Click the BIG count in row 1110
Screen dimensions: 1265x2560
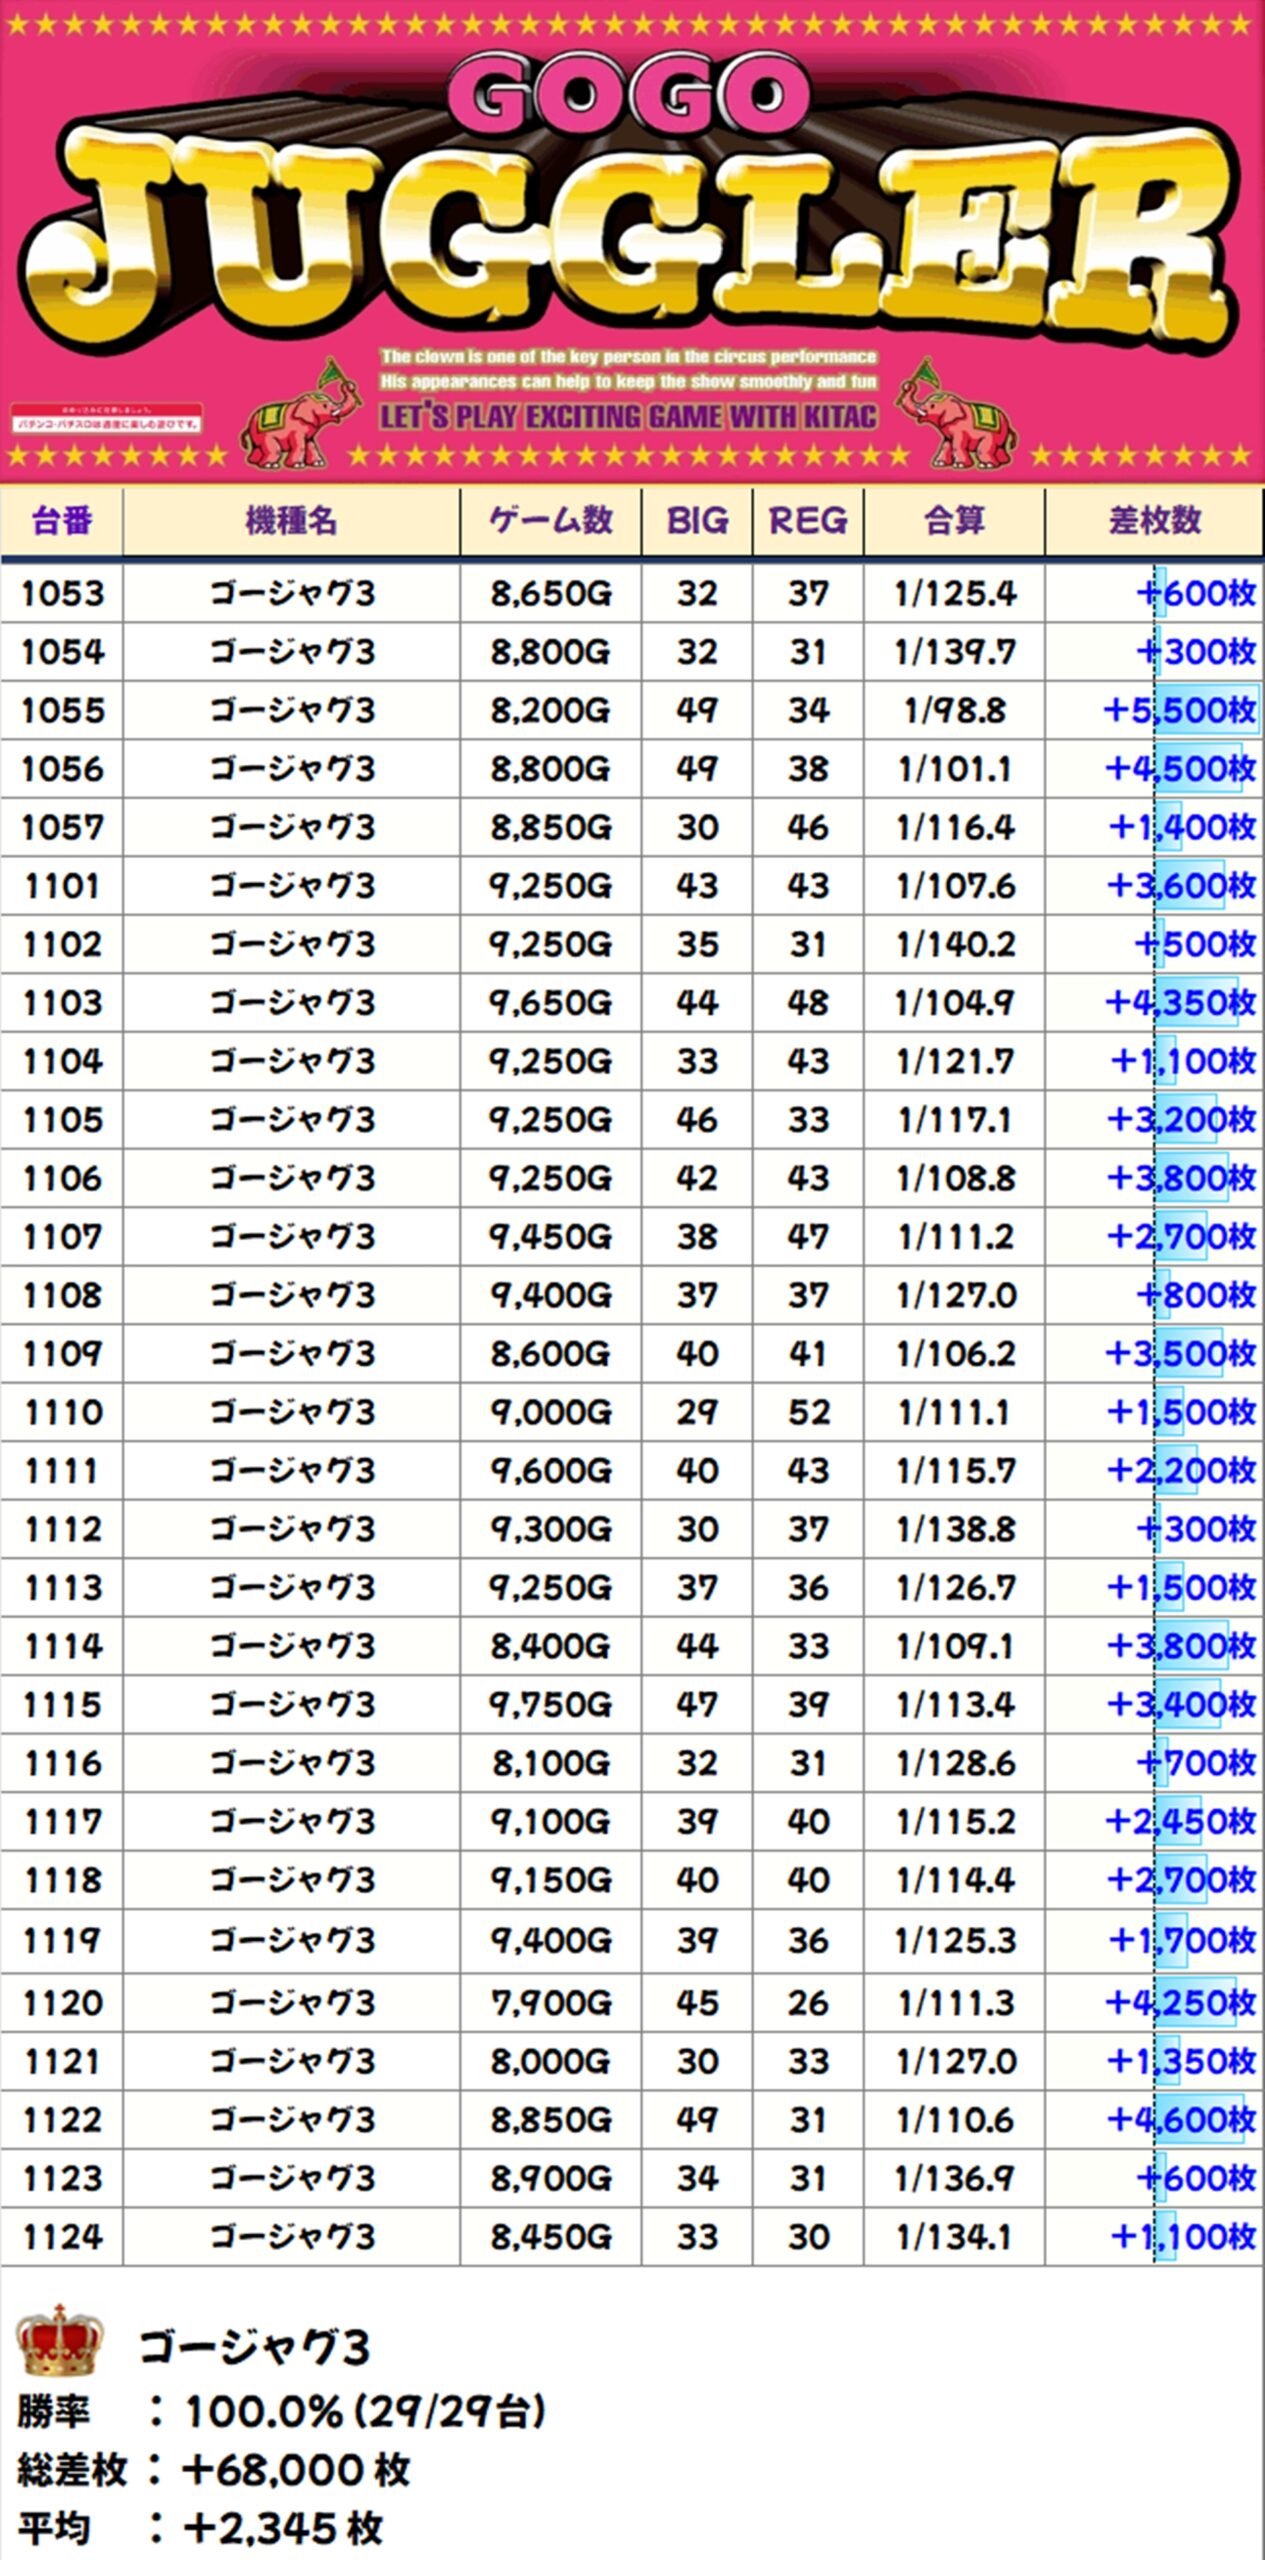pos(697,1413)
